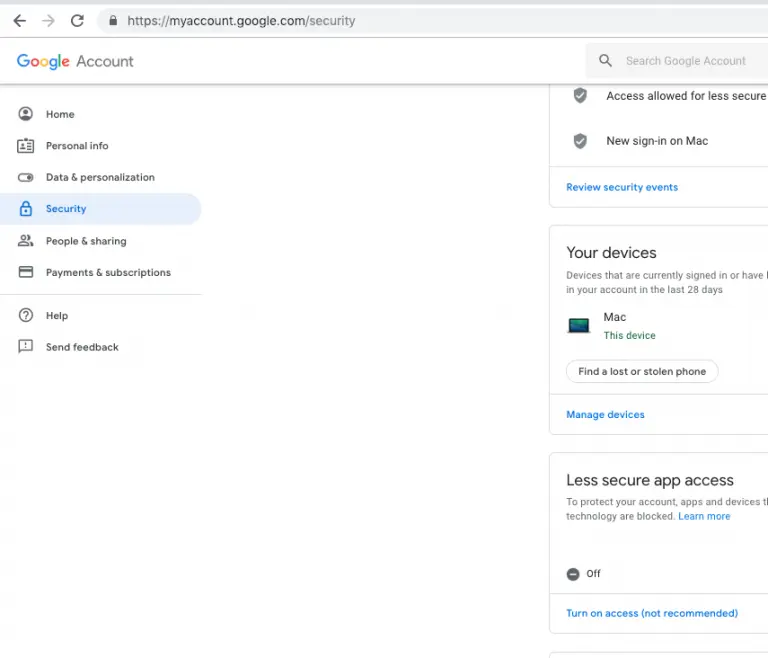Open Review security events link
768x658 pixels.
pos(622,187)
